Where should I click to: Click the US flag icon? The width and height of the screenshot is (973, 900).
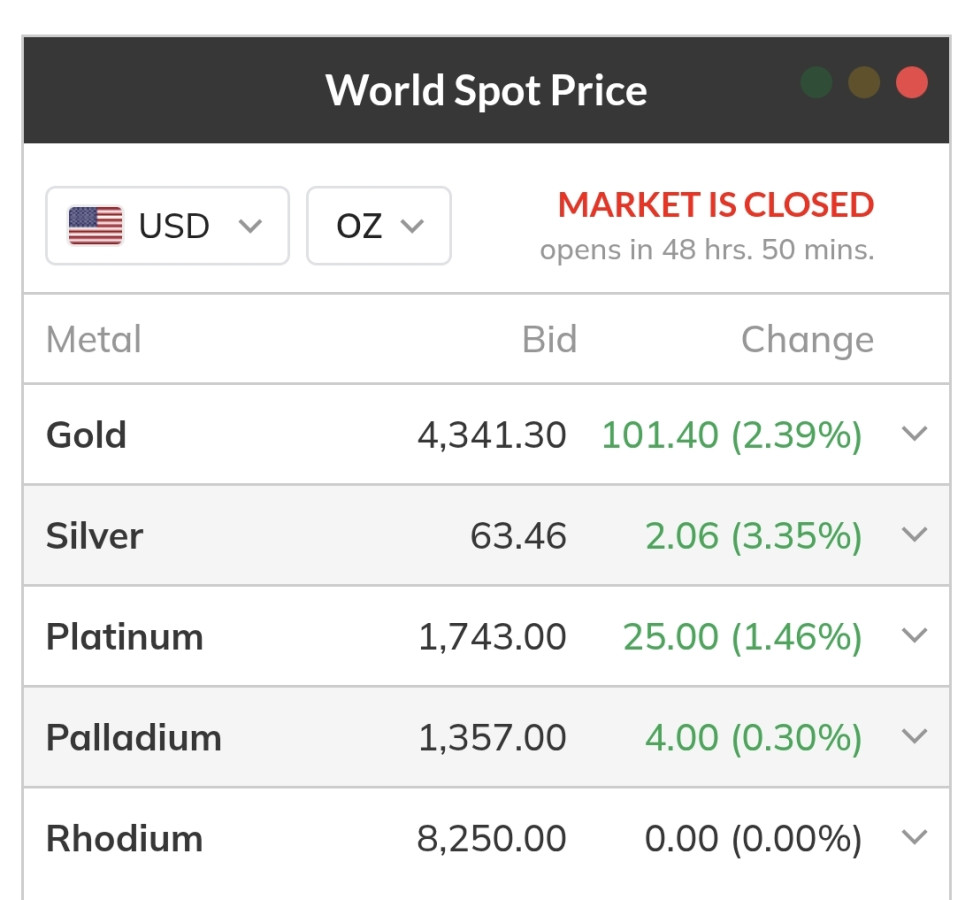(95, 226)
